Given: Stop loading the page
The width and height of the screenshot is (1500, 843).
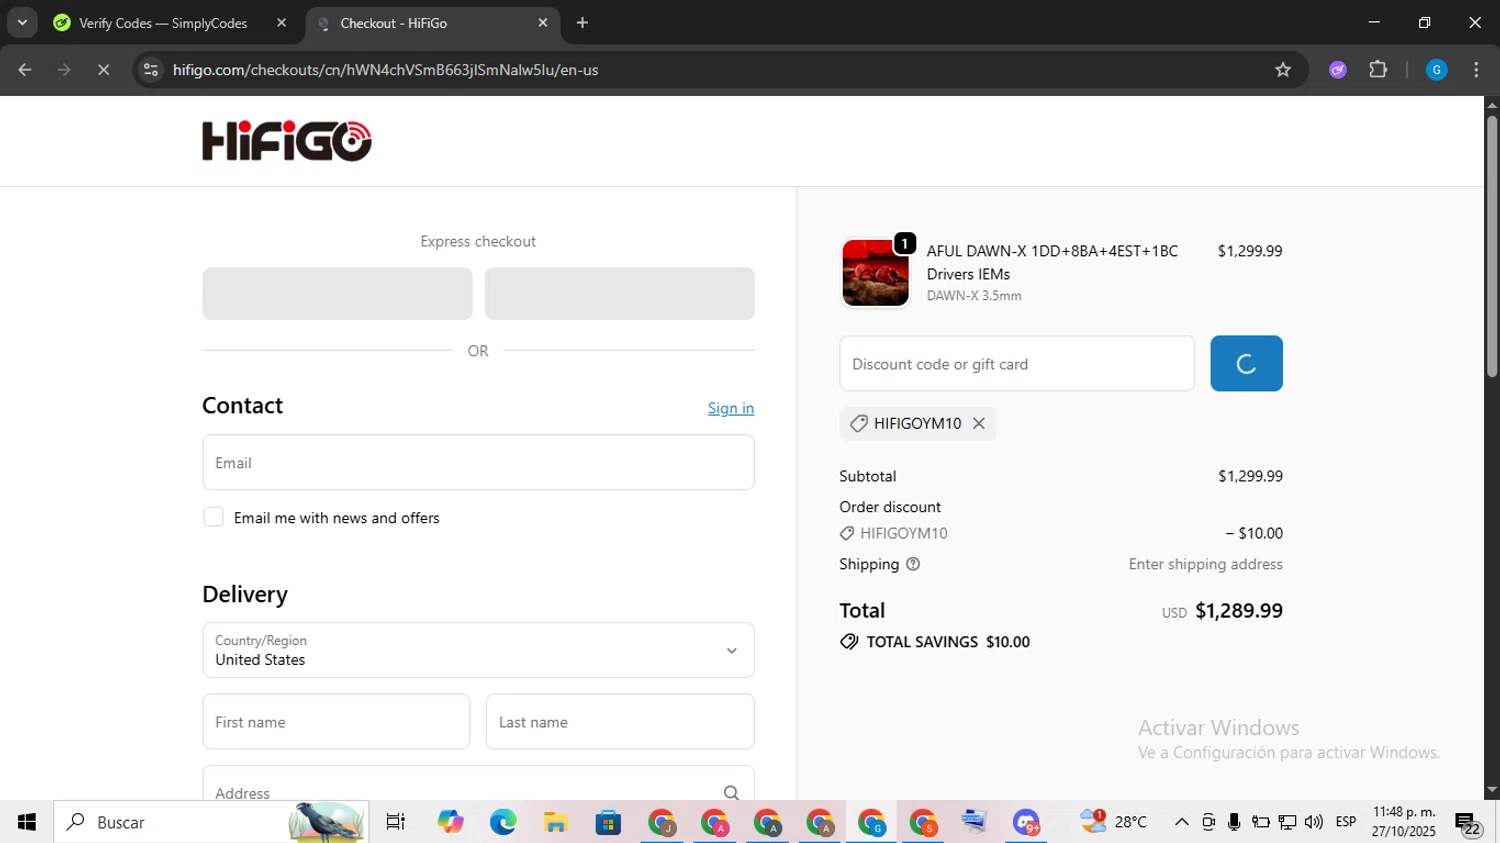Looking at the screenshot, I should (x=103, y=70).
